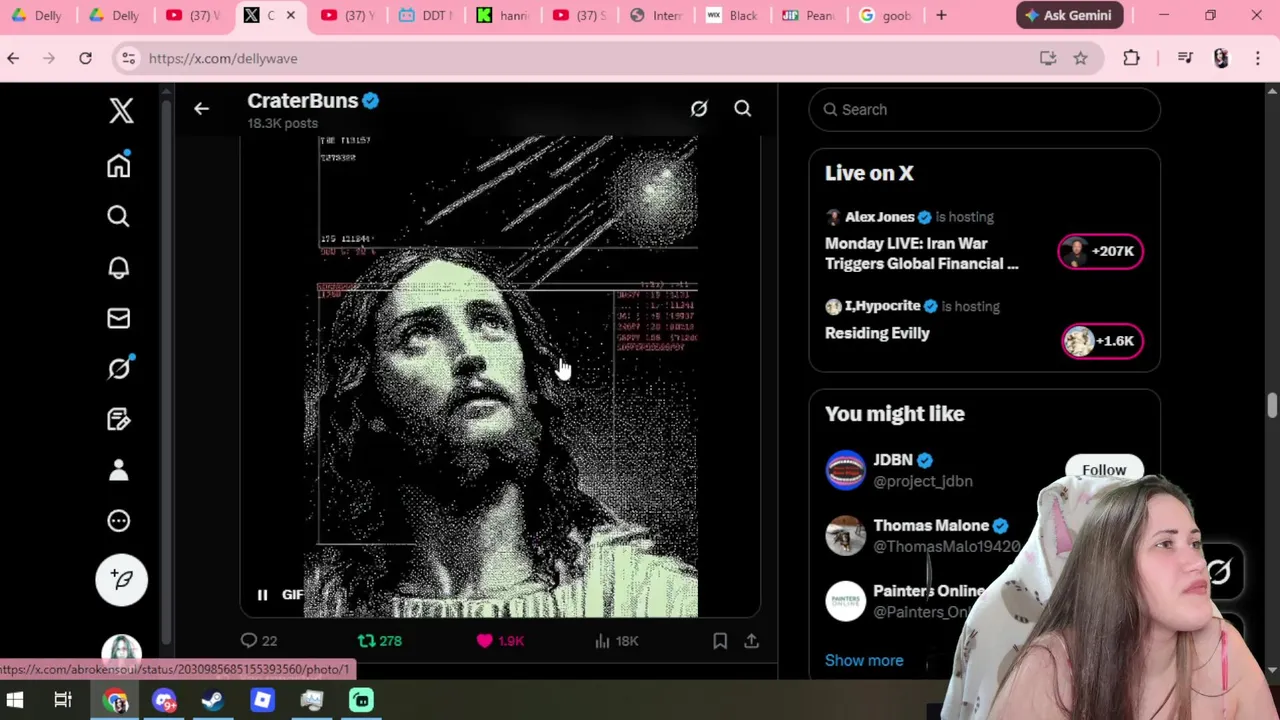
Task: Click Ask Gemini button
Action: coord(1069,15)
